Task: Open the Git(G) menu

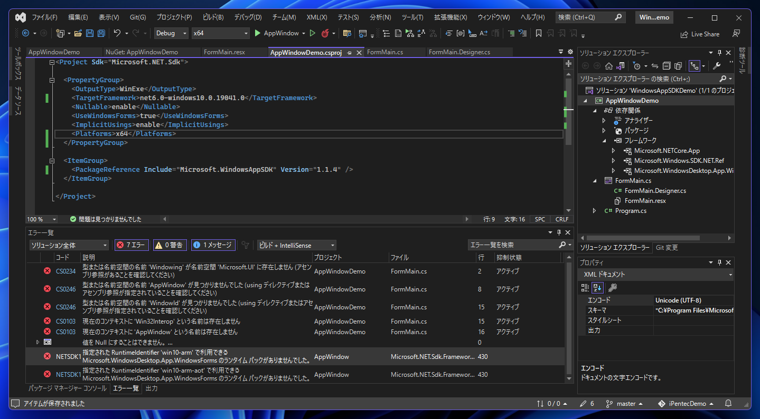Action: click(x=138, y=17)
